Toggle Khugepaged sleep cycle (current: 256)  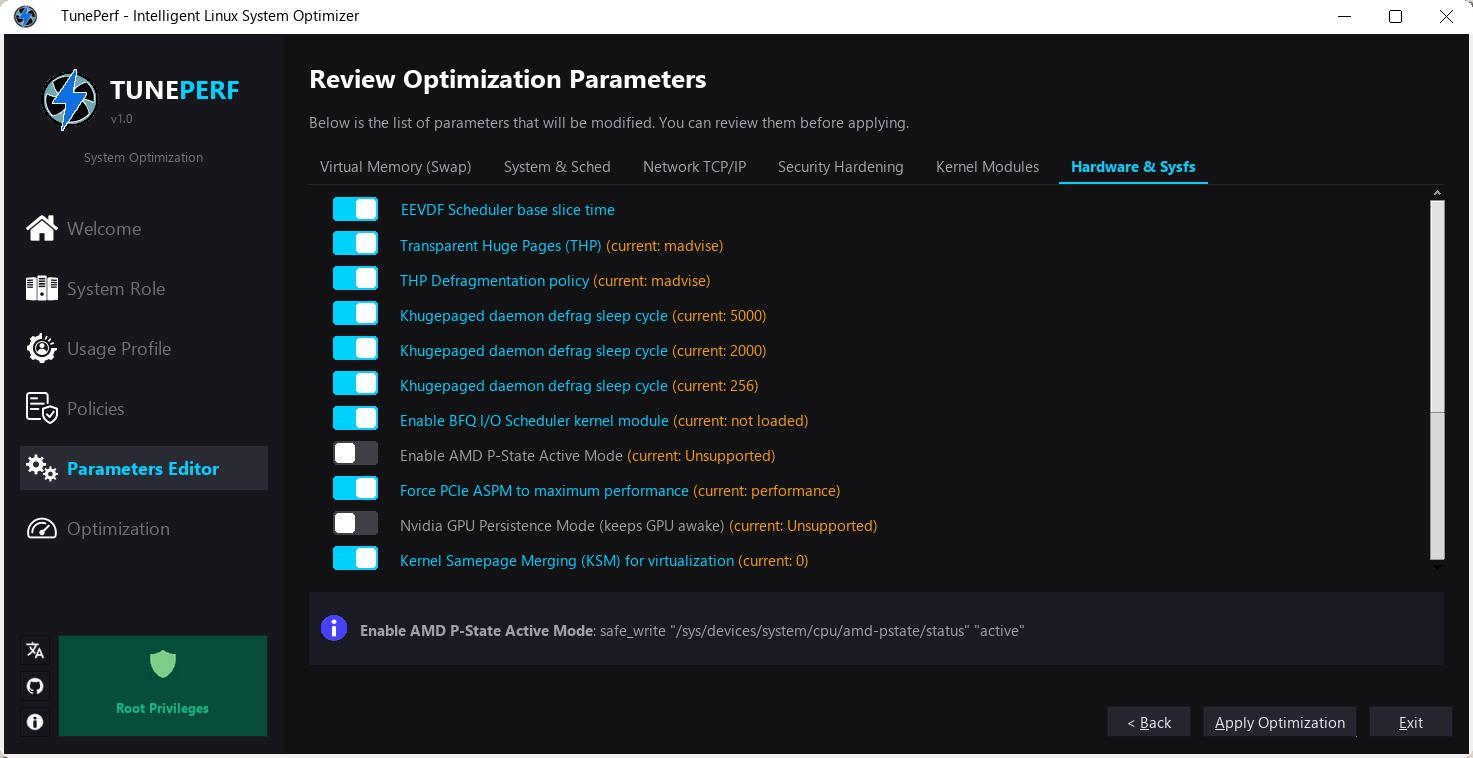pos(355,384)
